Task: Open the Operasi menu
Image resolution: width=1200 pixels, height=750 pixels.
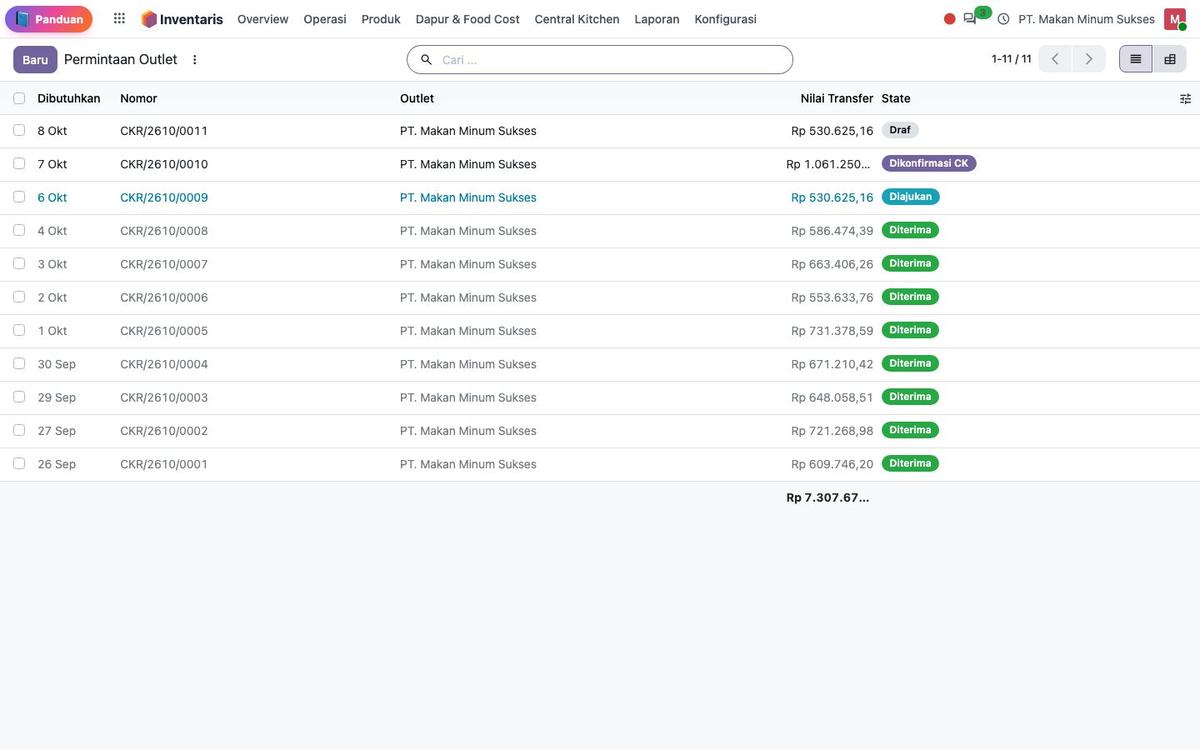Action: (x=325, y=19)
